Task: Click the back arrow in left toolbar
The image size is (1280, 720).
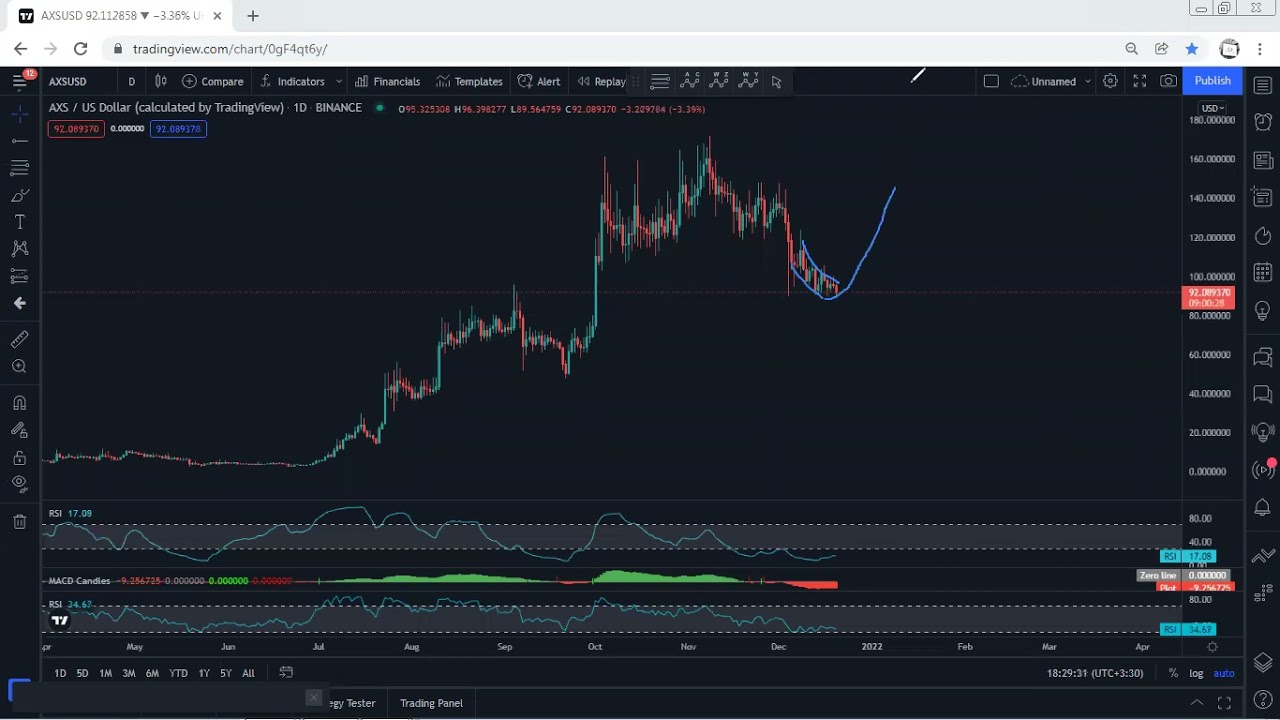Action: point(19,303)
